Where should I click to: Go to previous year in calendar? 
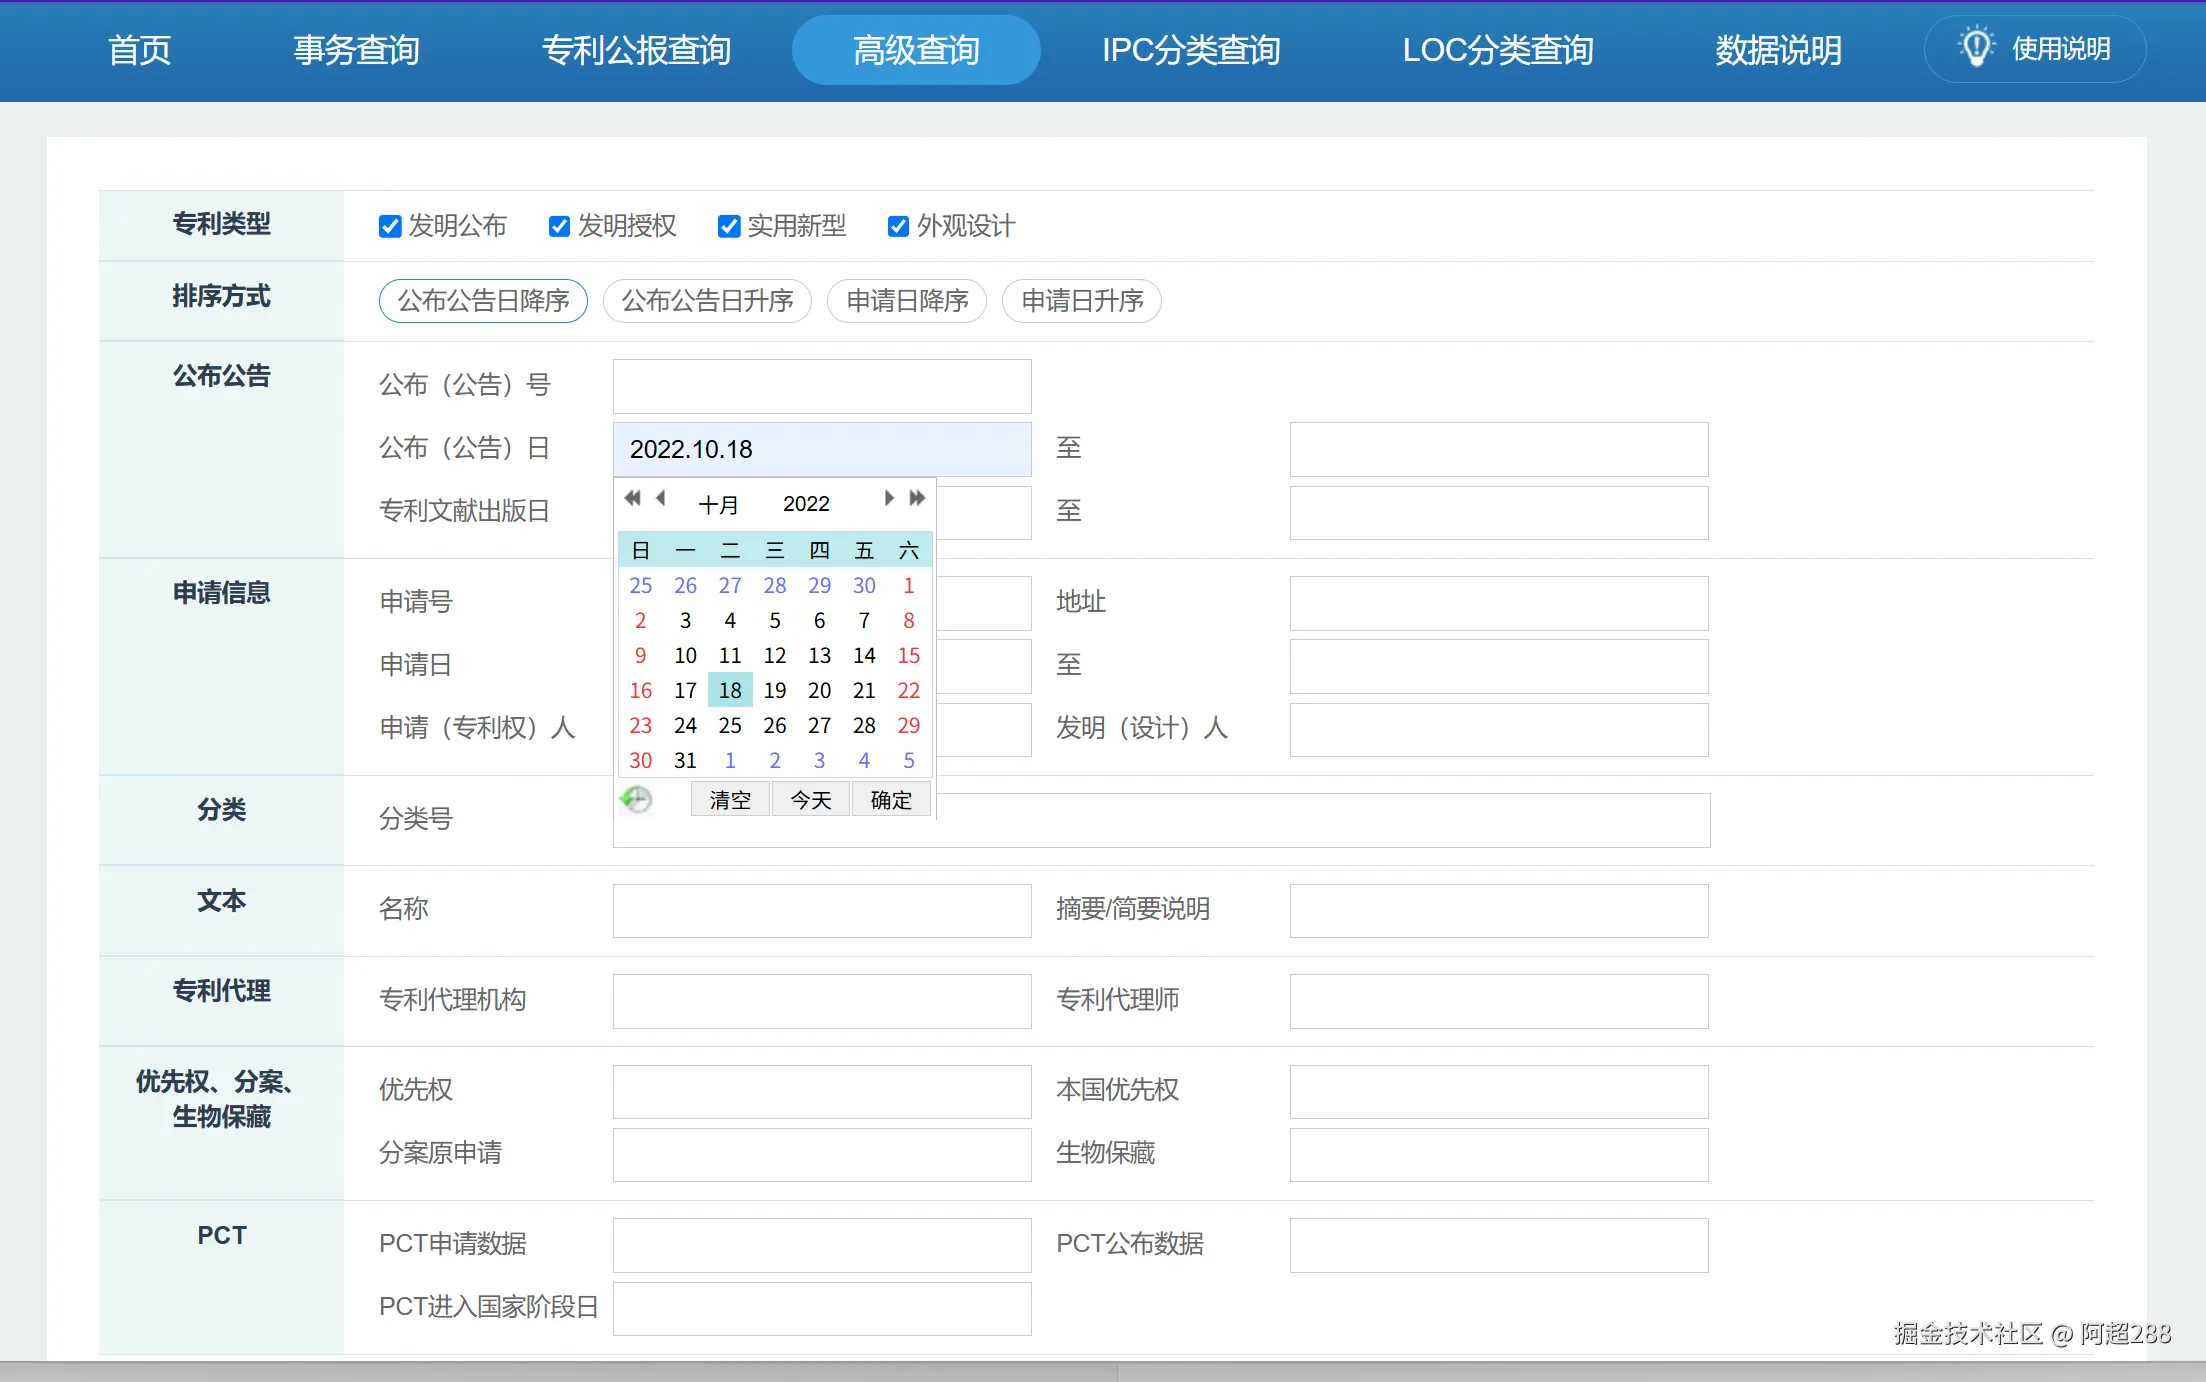[x=632, y=498]
